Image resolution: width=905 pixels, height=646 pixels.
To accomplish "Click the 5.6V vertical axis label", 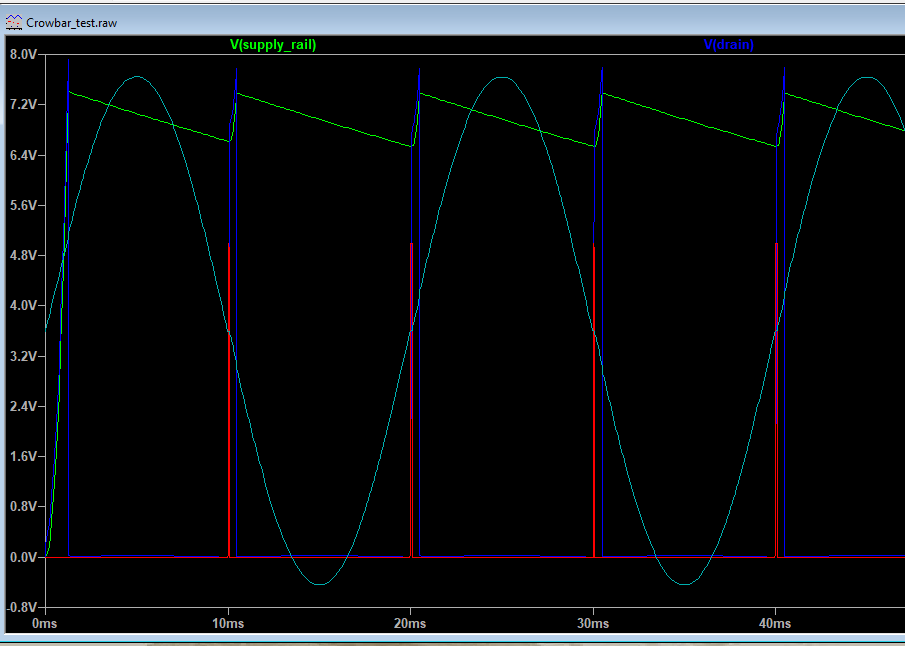I will click(22, 205).
